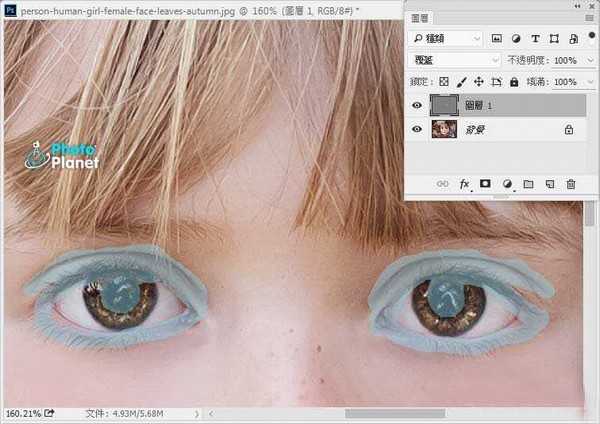This screenshot has height=424, width=600.
Task: Click the Layer 1 name
Action: click(478, 105)
